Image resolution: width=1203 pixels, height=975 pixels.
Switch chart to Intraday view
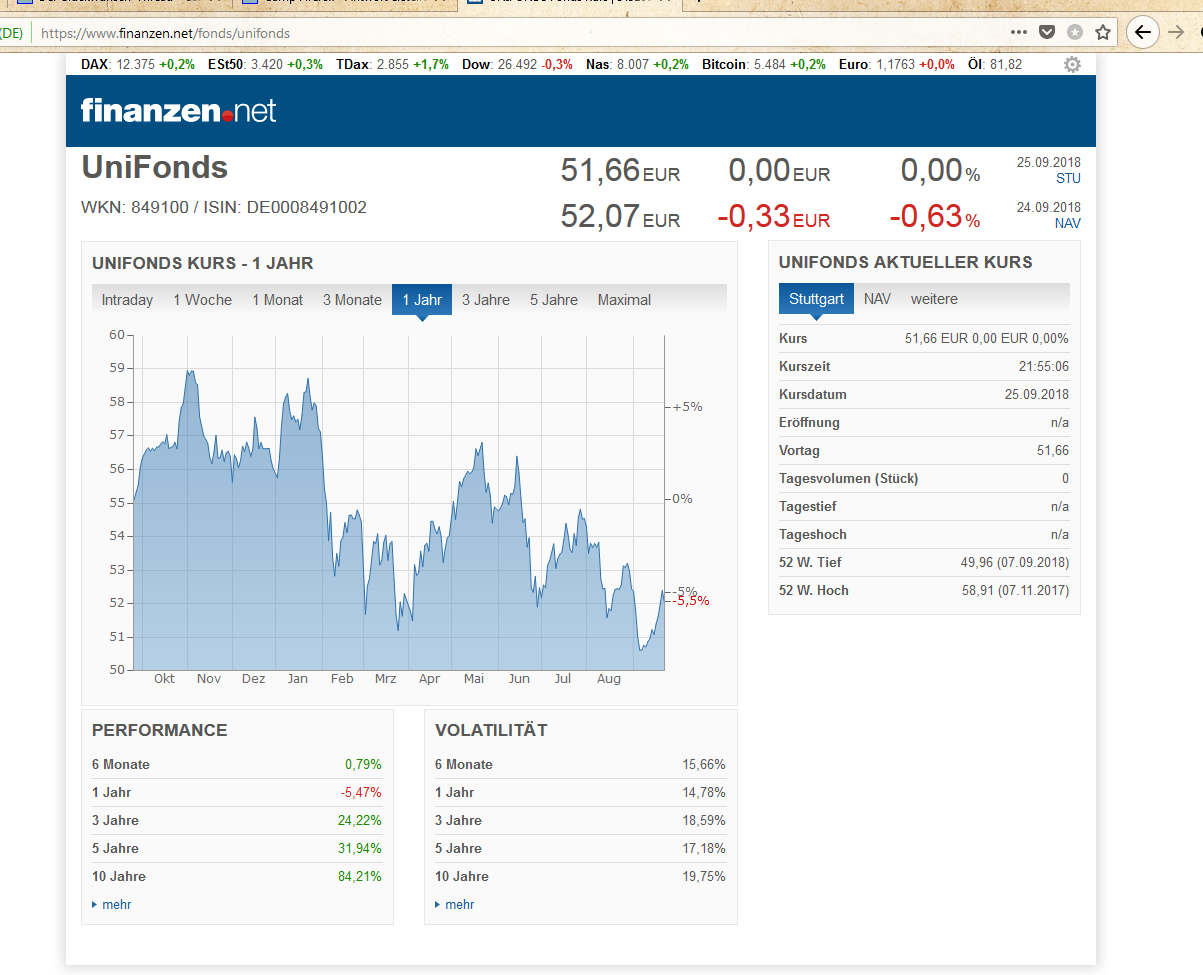127,300
